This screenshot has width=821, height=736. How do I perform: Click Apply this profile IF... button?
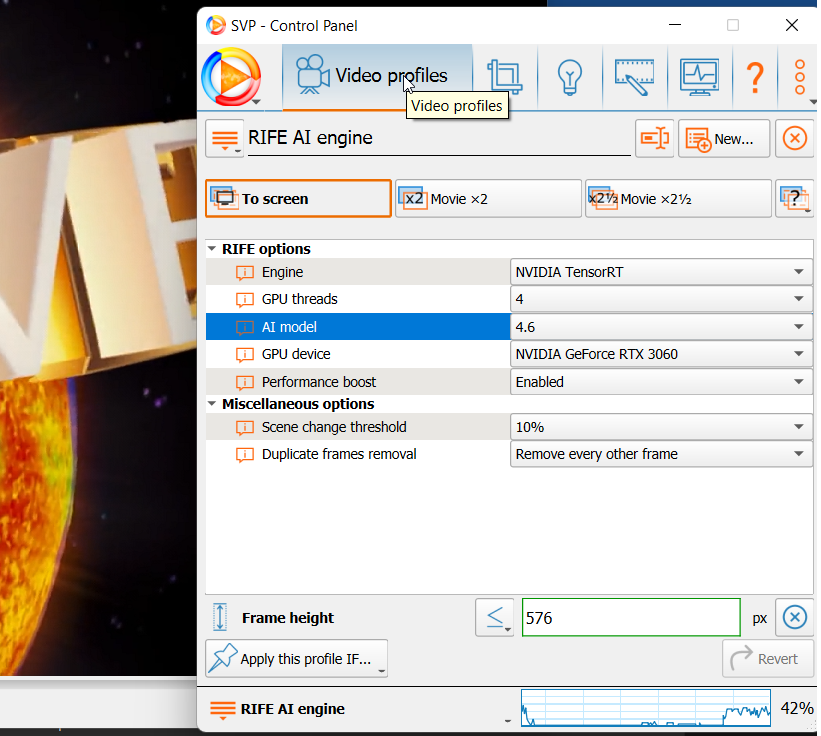click(296, 659)
